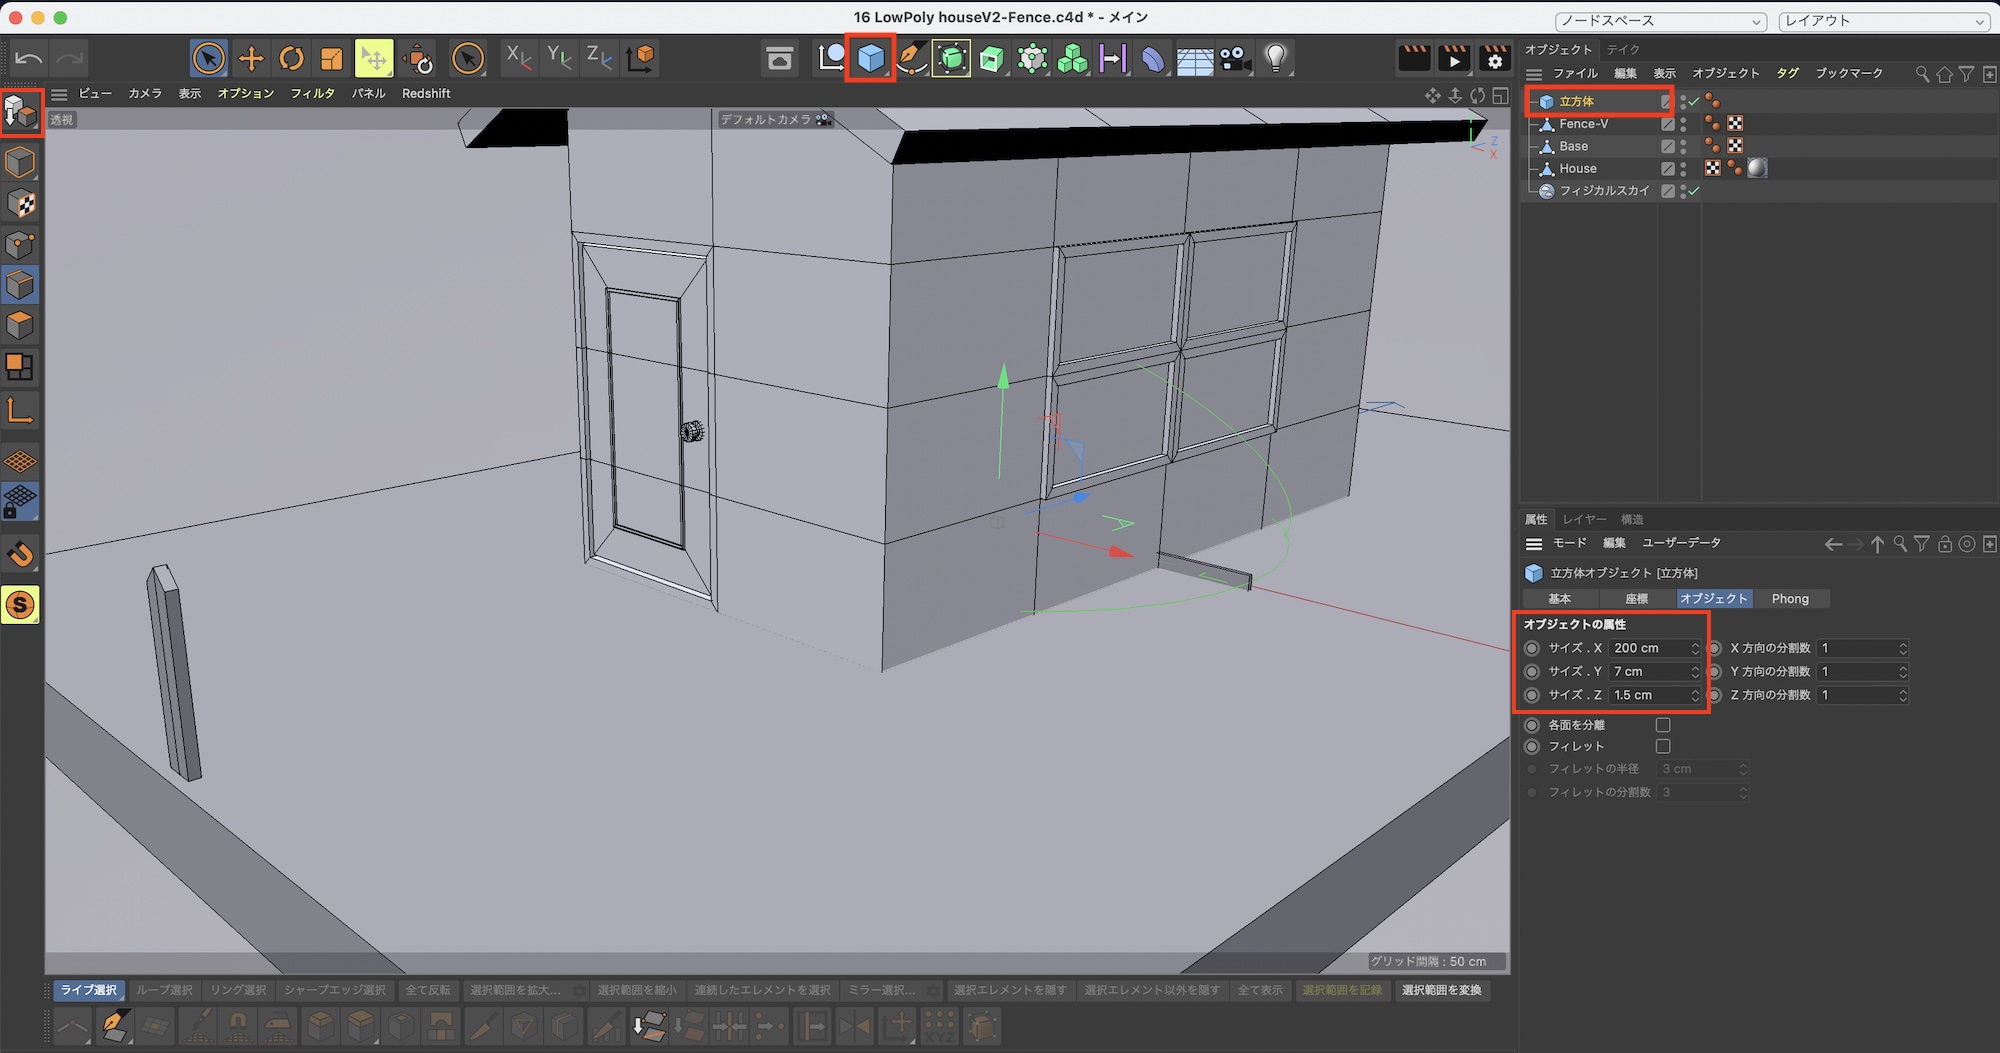Click the Camera object icon
Screen dimensions: 2000x1053
1235,59
